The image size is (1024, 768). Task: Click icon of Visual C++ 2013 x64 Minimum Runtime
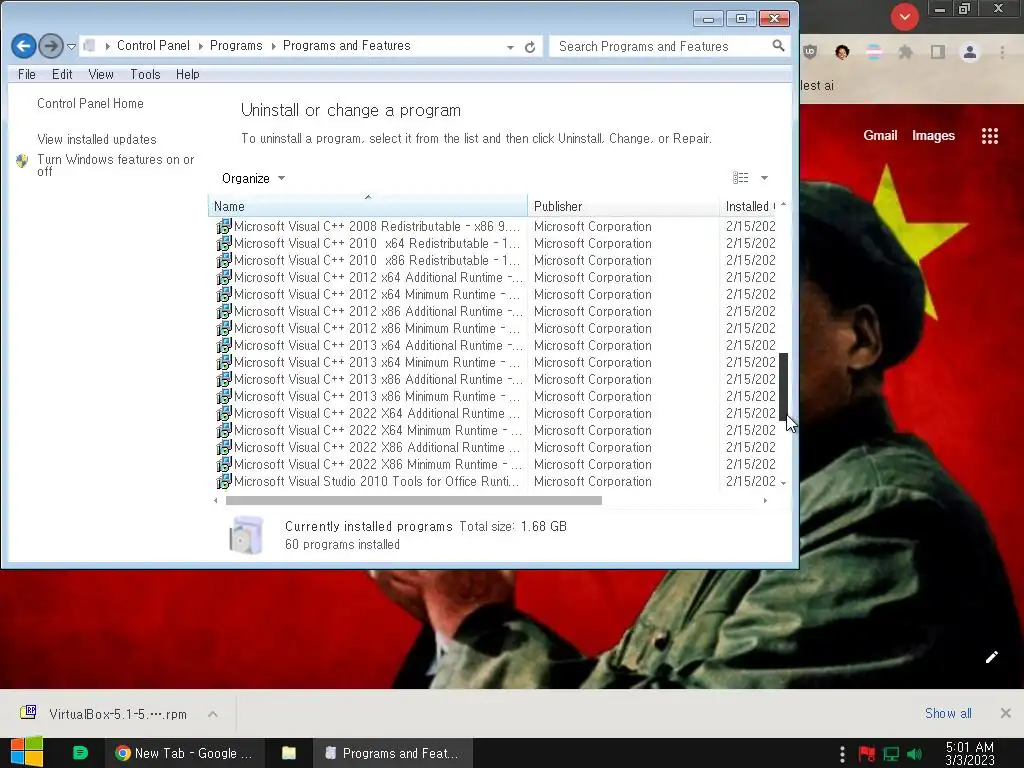[x=224, y=362]
